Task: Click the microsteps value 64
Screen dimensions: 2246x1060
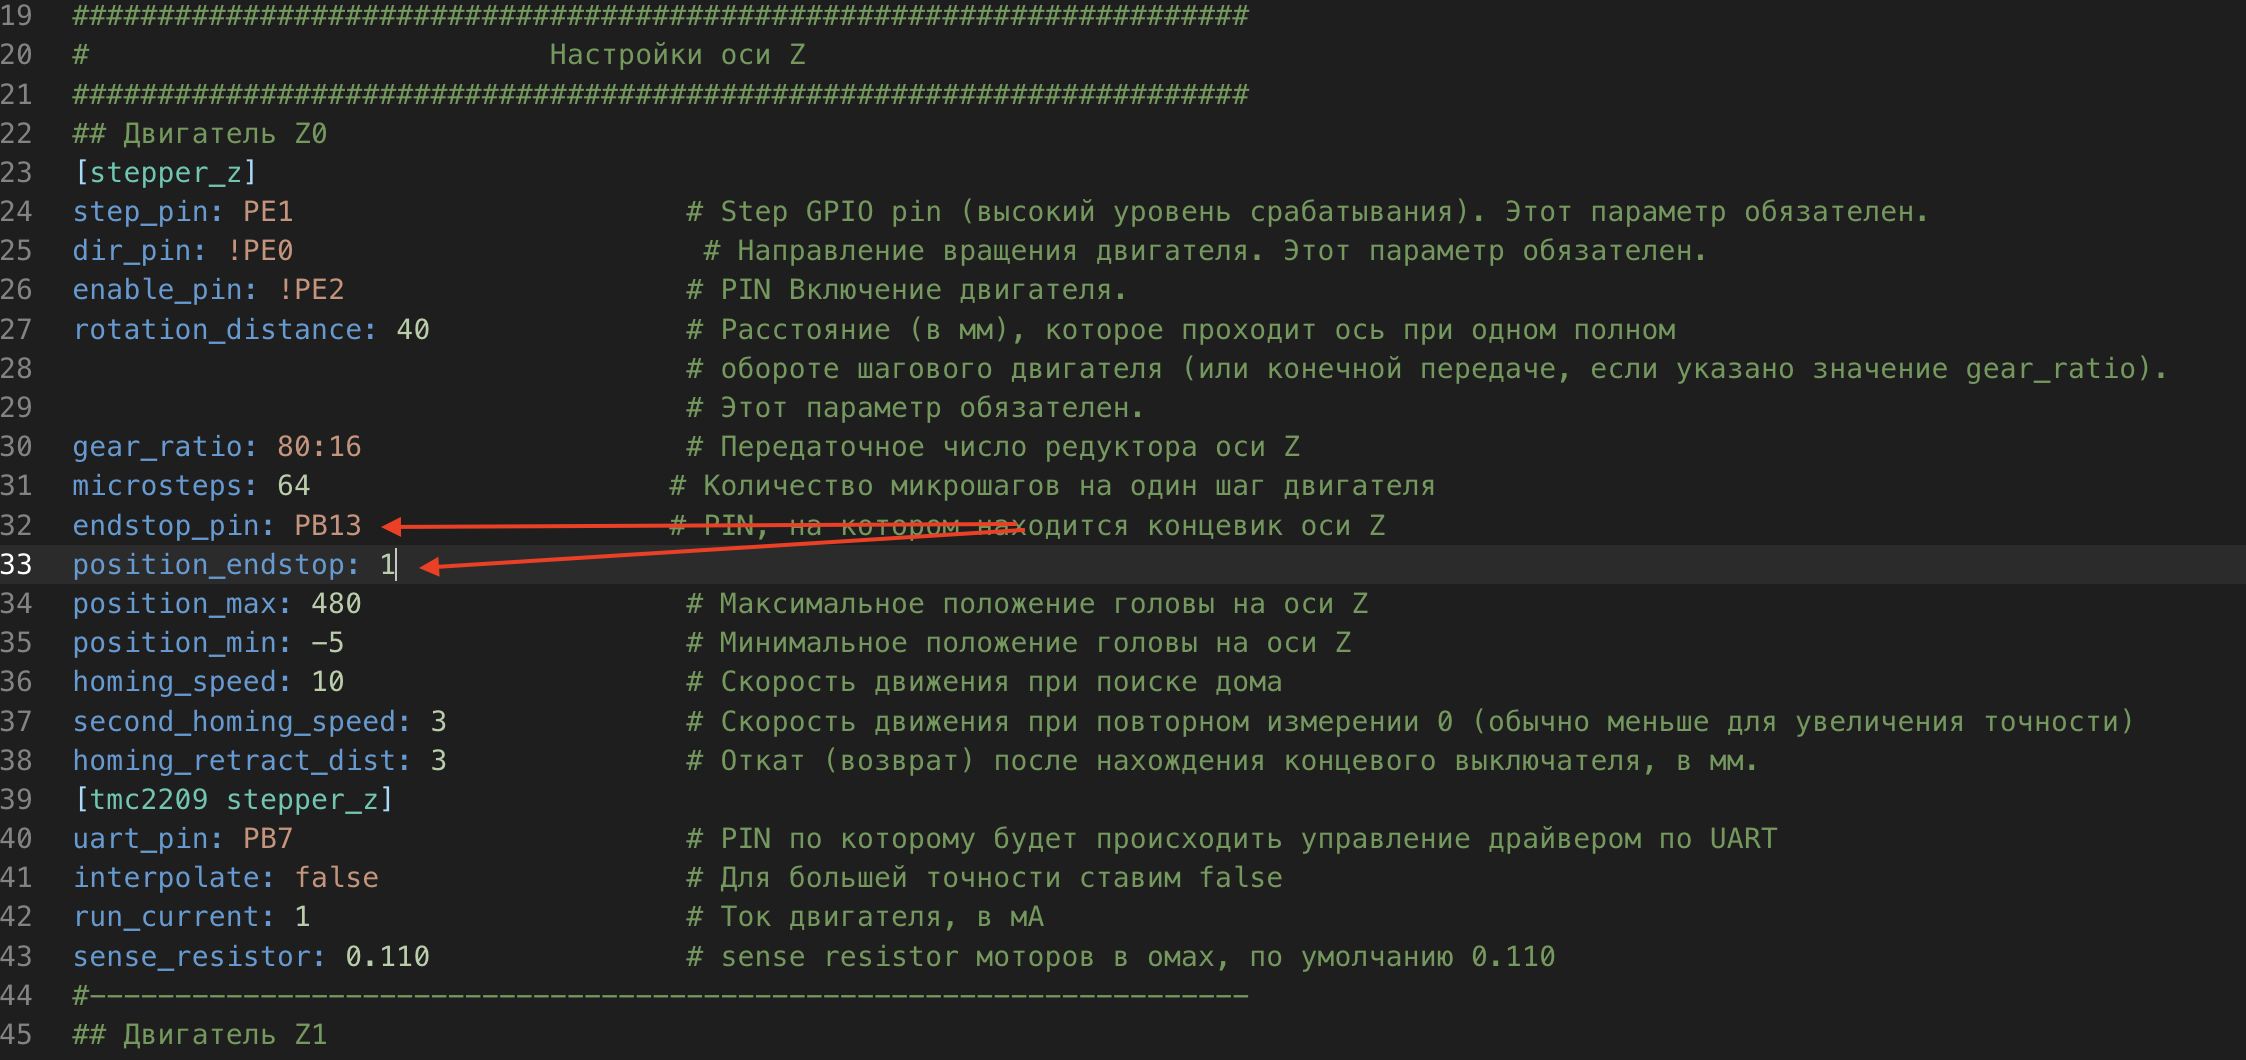Action: pos(294,486)
